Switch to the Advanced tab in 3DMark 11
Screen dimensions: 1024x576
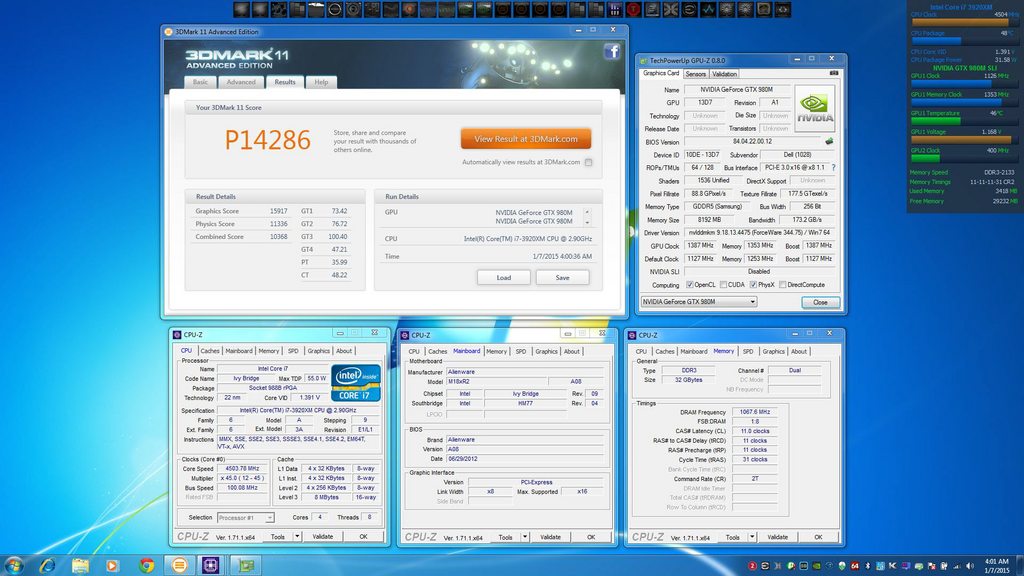coord(241,82)
